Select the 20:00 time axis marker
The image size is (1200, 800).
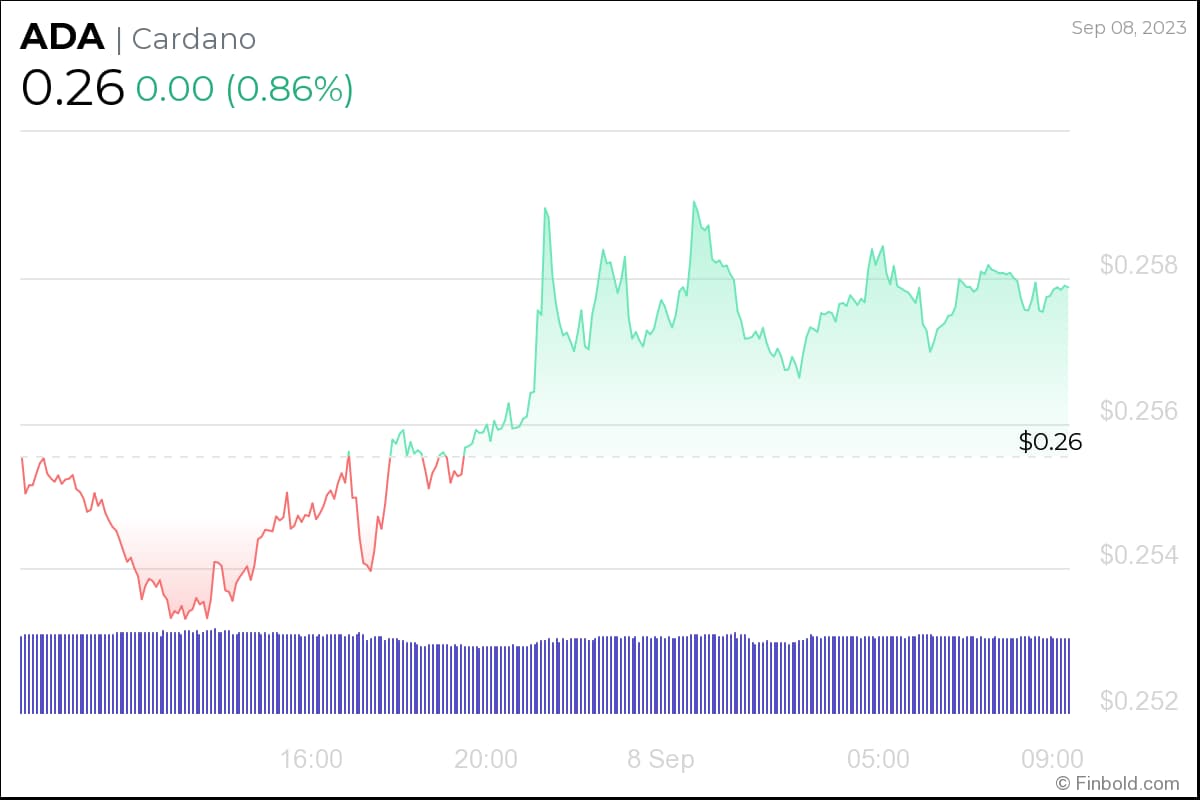point(486,759)
